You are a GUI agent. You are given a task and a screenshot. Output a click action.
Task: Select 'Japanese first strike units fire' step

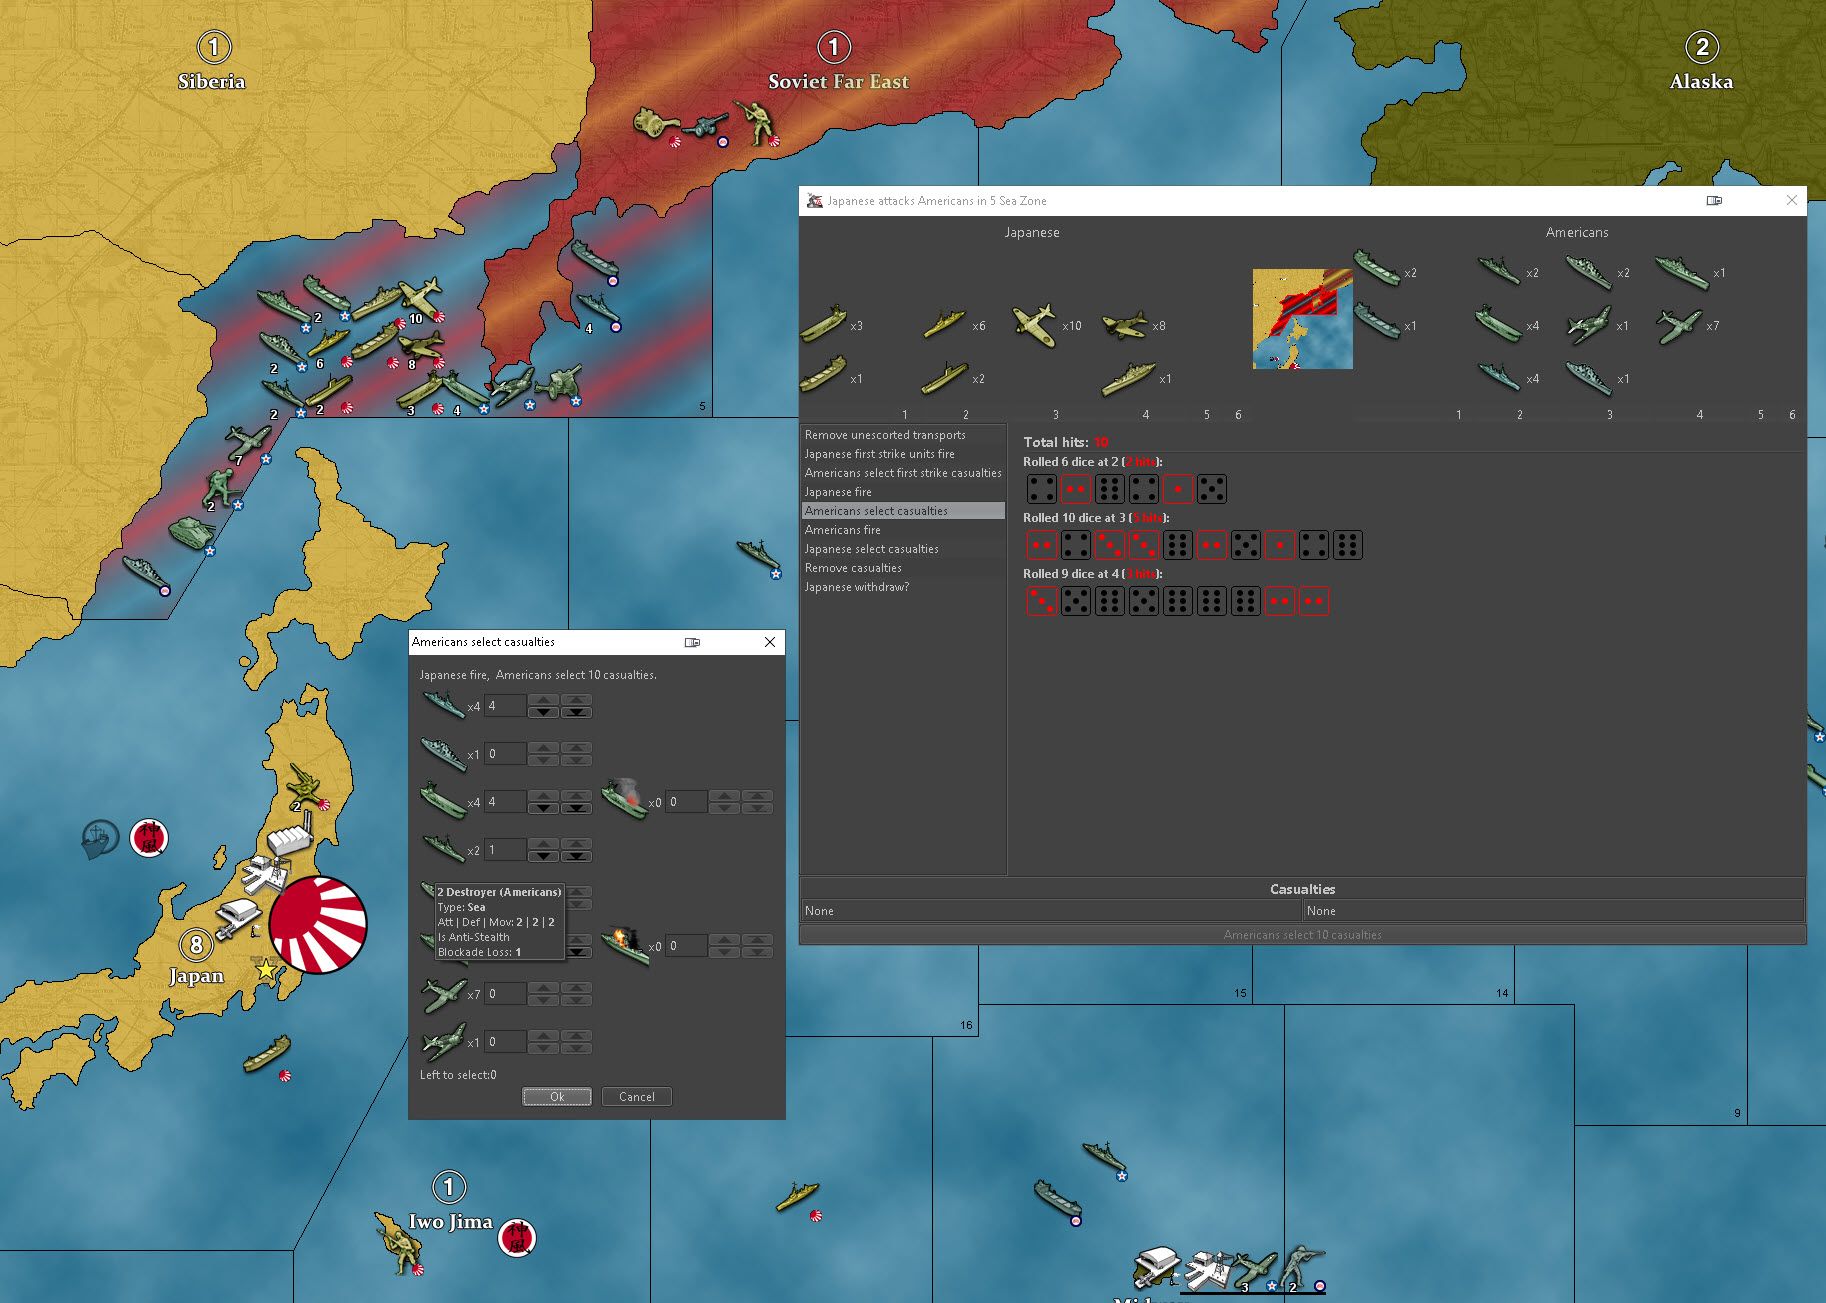pos(903,454)
